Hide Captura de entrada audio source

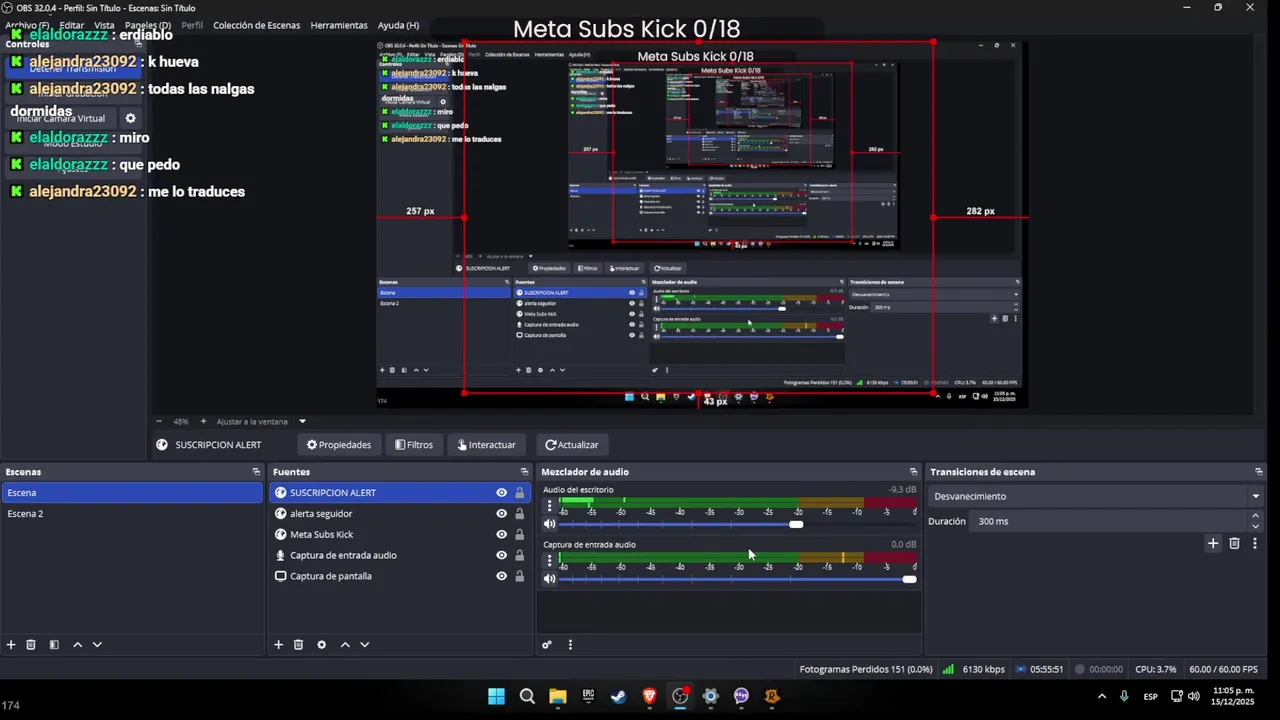coord(501,555)
